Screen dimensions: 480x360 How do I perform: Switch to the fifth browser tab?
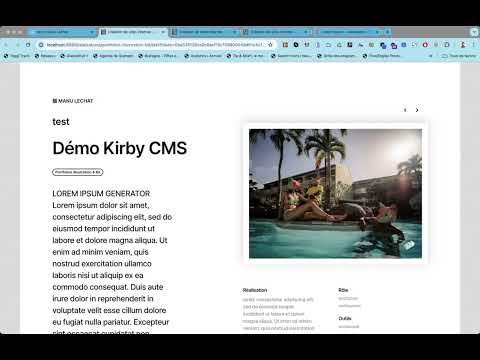[x=347, y=32]
